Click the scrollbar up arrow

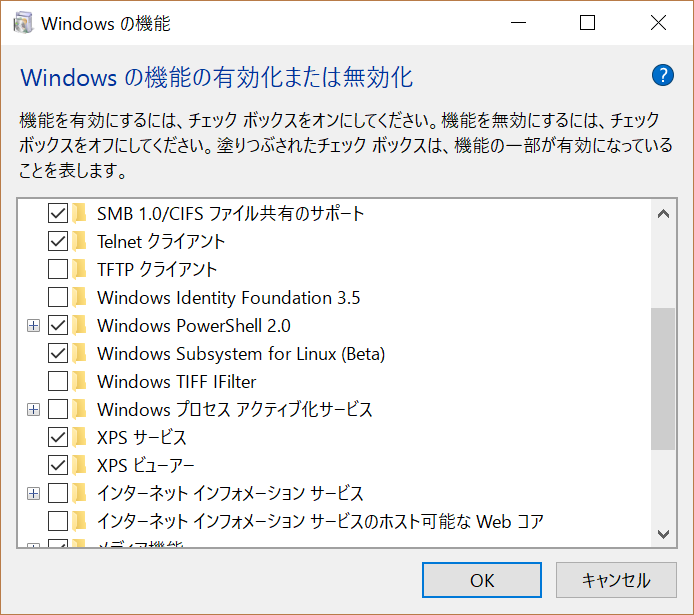click(663, 215)
